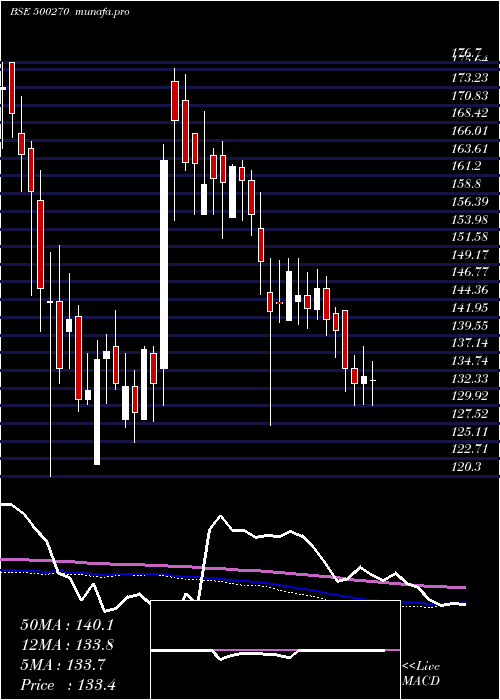Click the 170.83 price axis label
Viewport: 500px width, 700px height.
tap(470, 96)
